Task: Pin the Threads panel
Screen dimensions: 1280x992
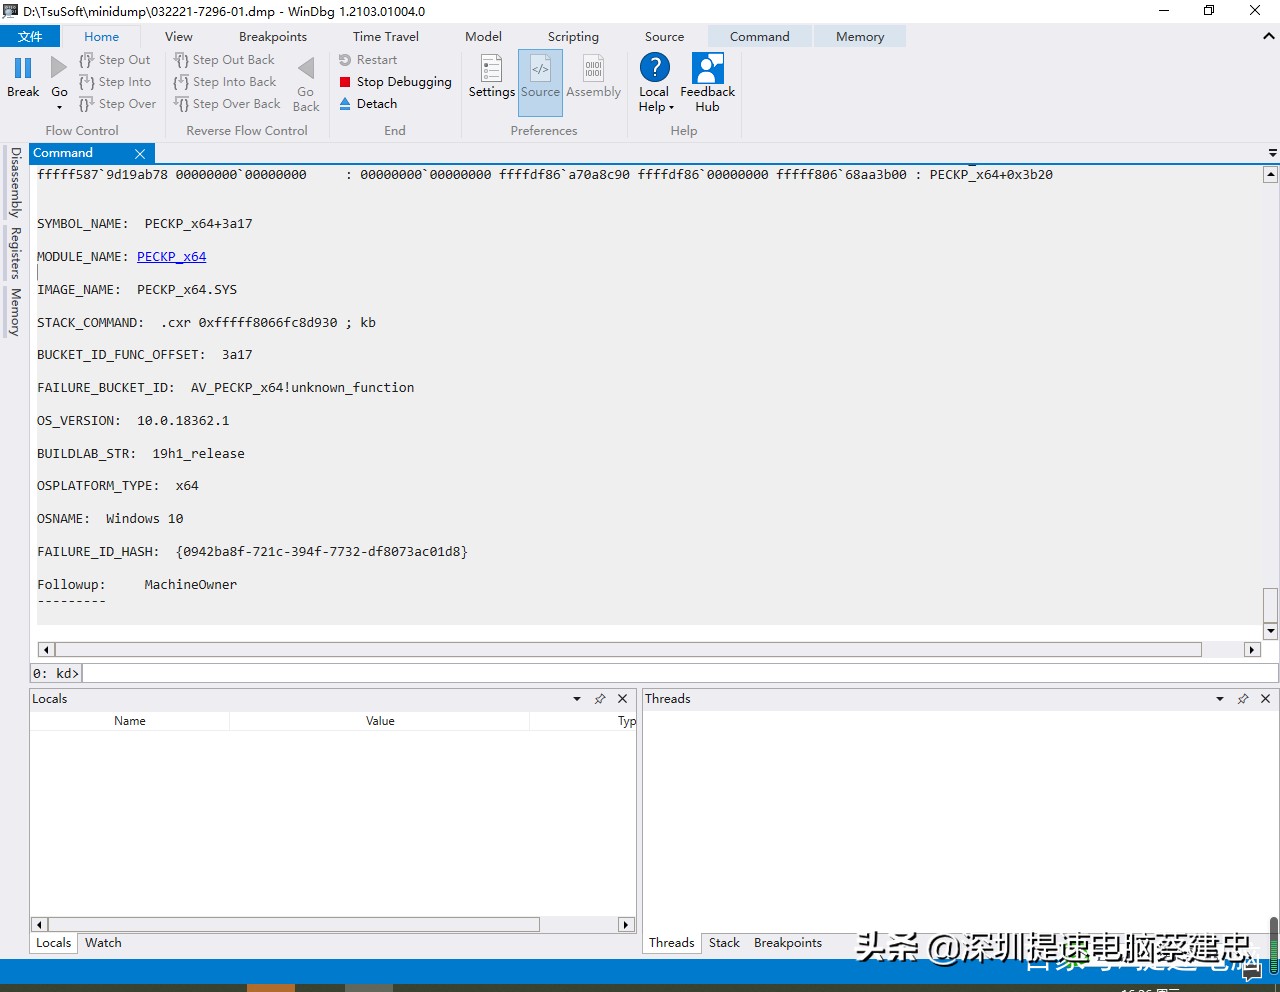Action: point(1243,698)
